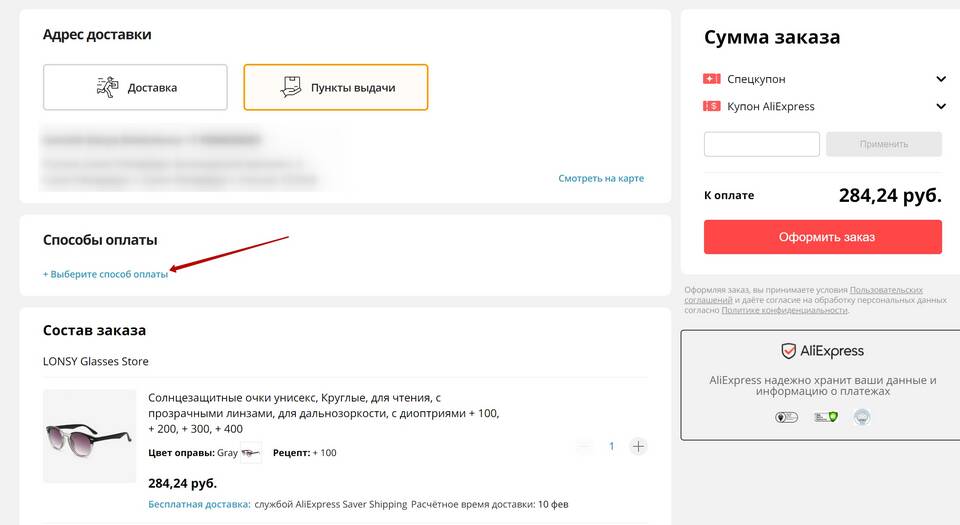Click the red Спецкупон ticket icon
Viewport: 960px width, 525px height.
point(711,79)
